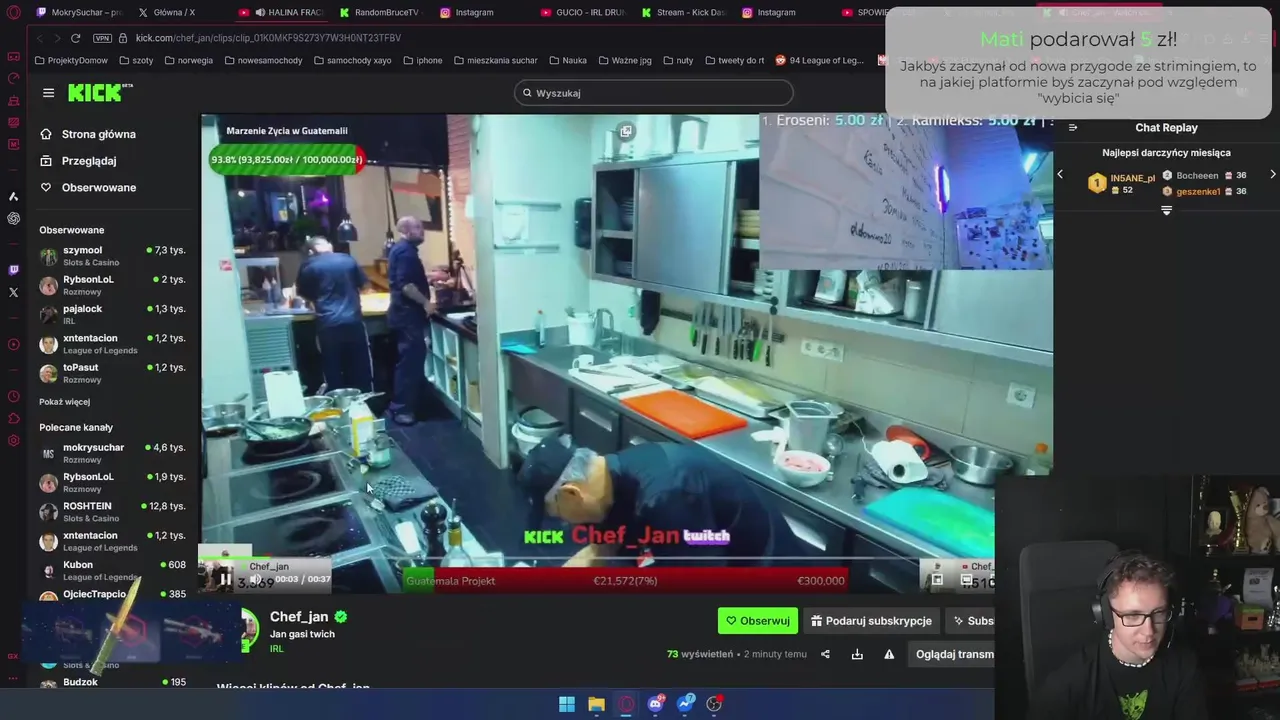The width and height of the screenshot is (1280, 720).
Task: Show next top gifter slide
Action: 1272,174
